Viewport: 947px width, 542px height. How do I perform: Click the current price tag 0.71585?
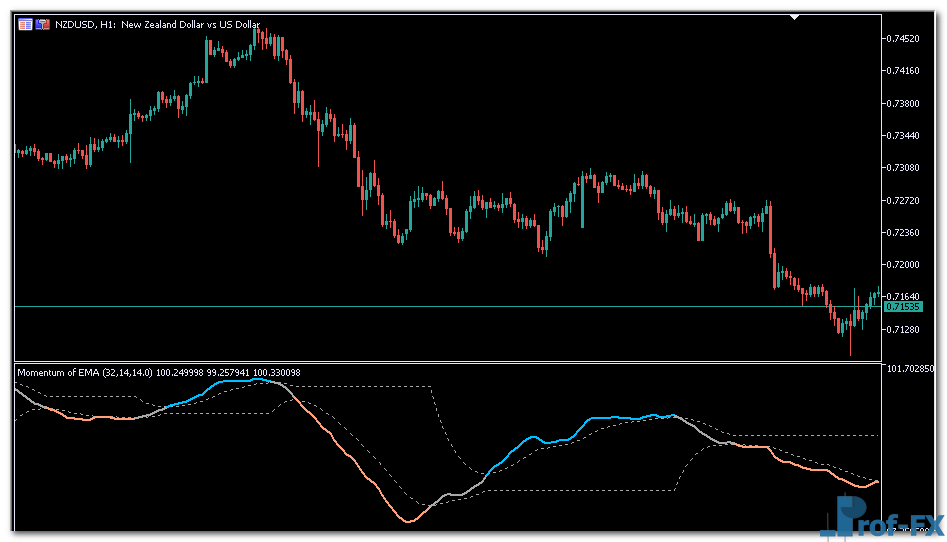pos(900,306)
